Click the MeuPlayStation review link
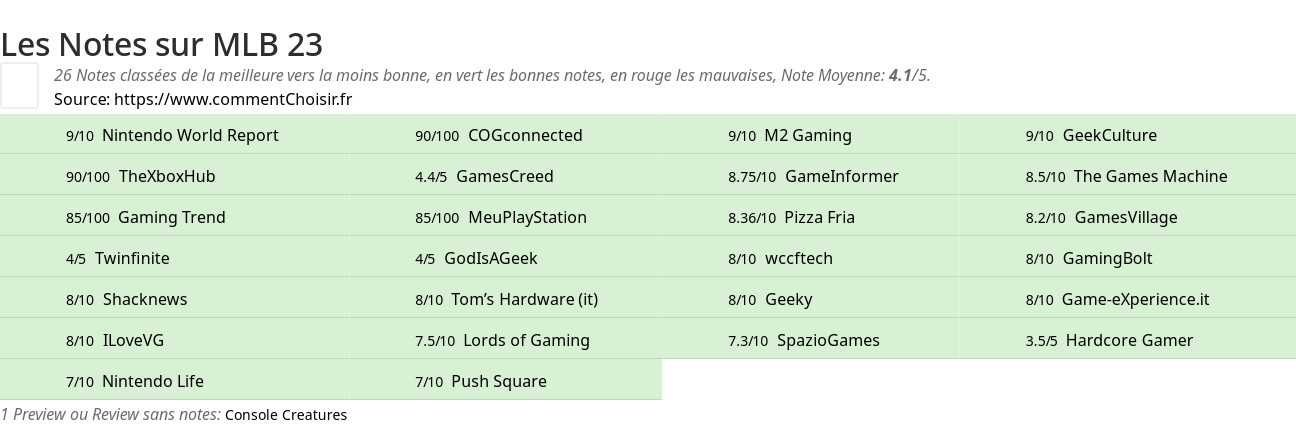The height and width of the screenshot is (425, 1296). [527, 217]
